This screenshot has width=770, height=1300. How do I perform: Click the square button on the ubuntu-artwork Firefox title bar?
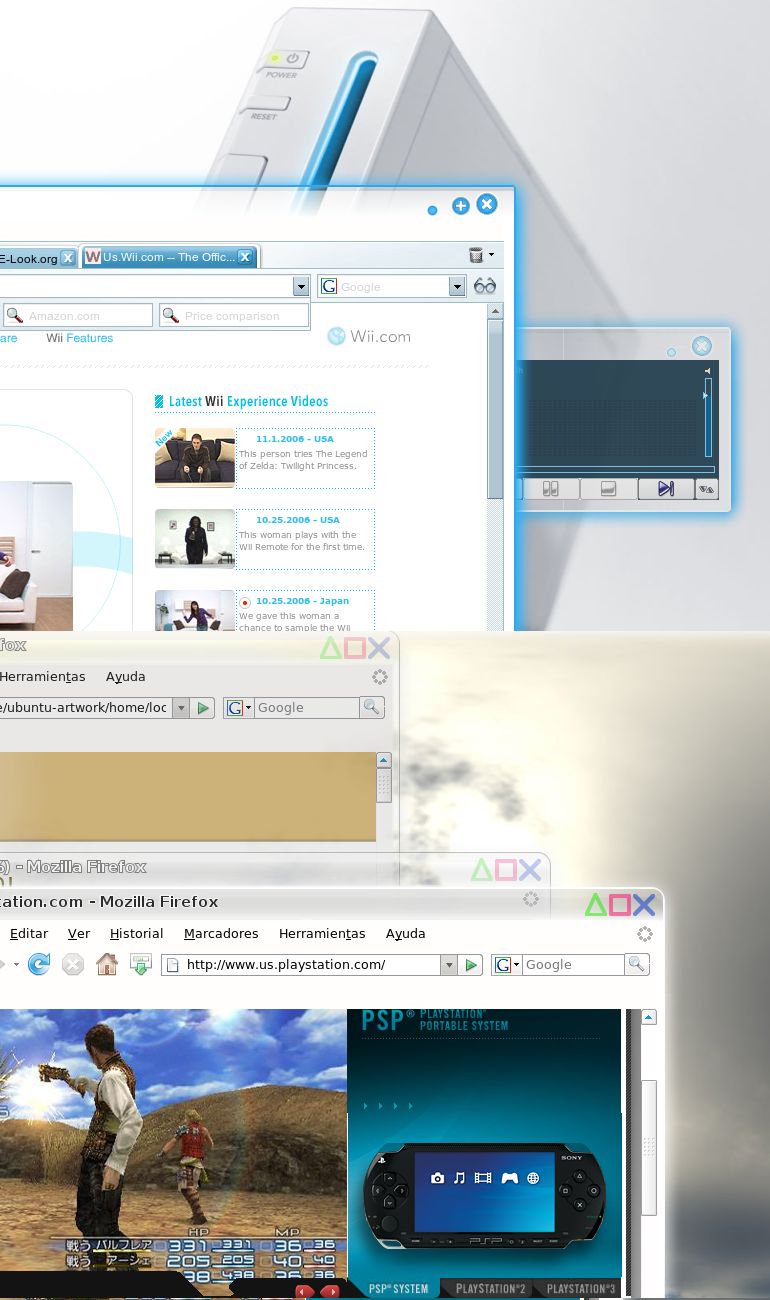354,648
